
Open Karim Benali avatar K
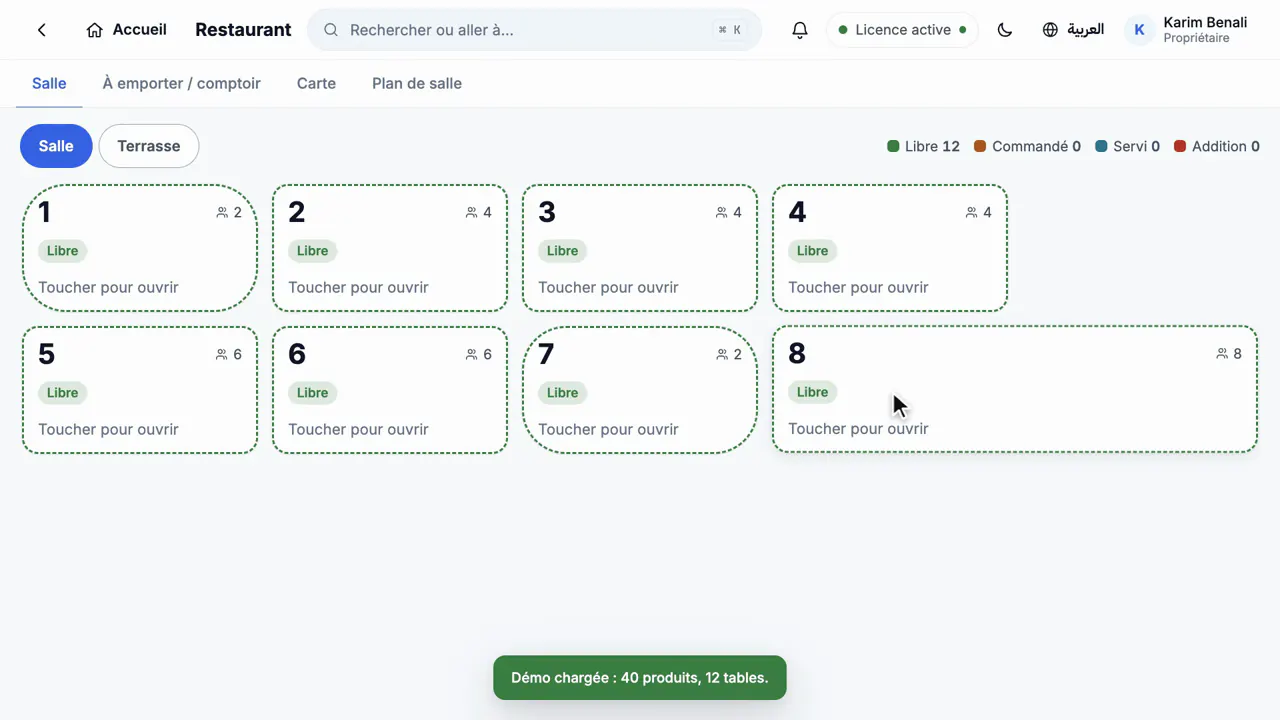[x=1139, y=30]
